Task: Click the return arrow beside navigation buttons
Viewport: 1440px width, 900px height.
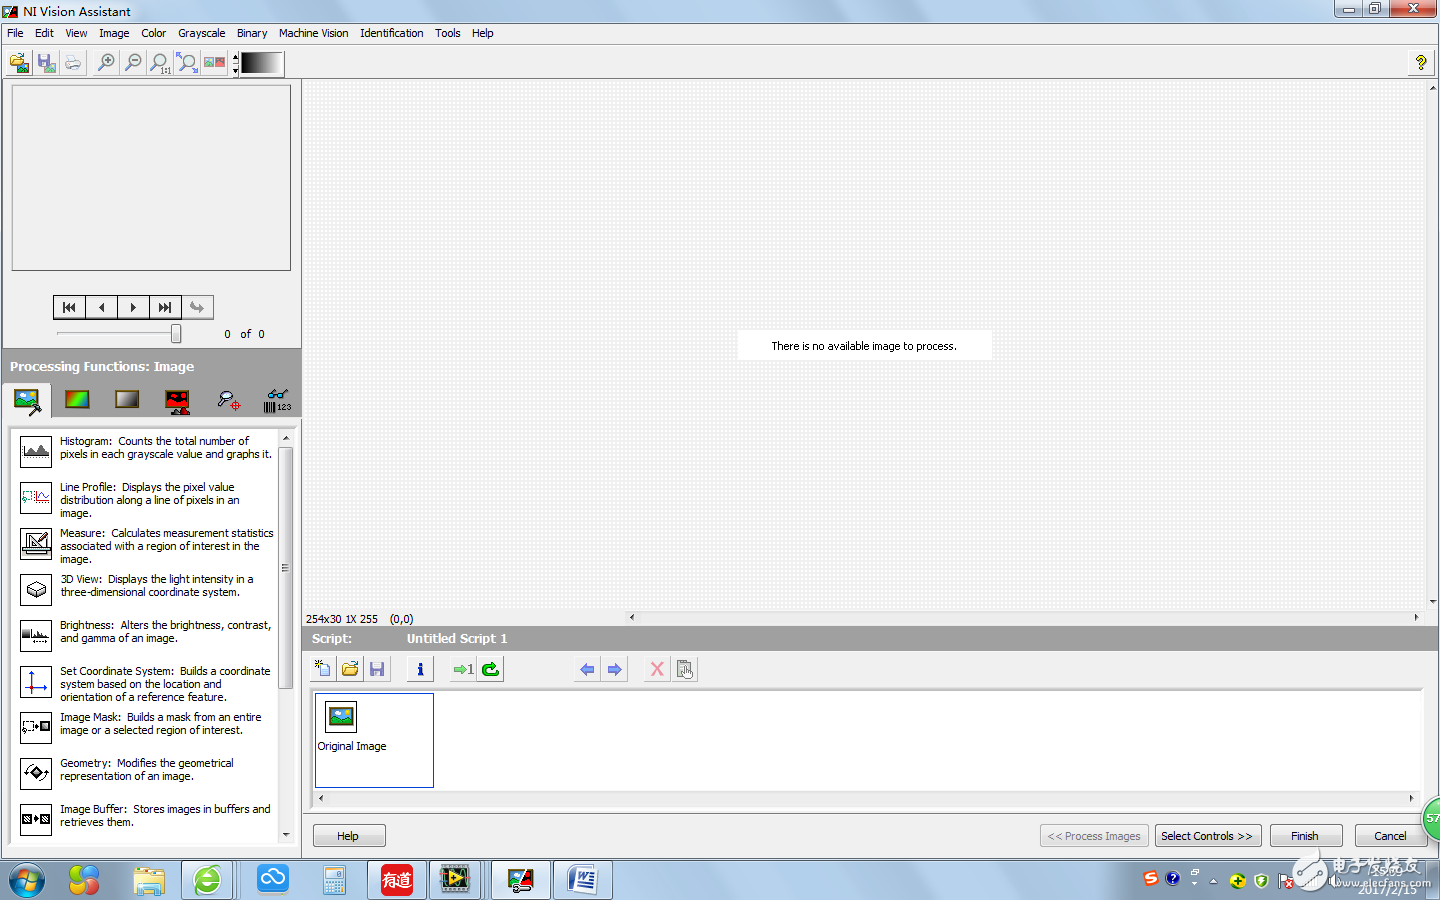Action: pyautogui.click(x=197, y=307)
